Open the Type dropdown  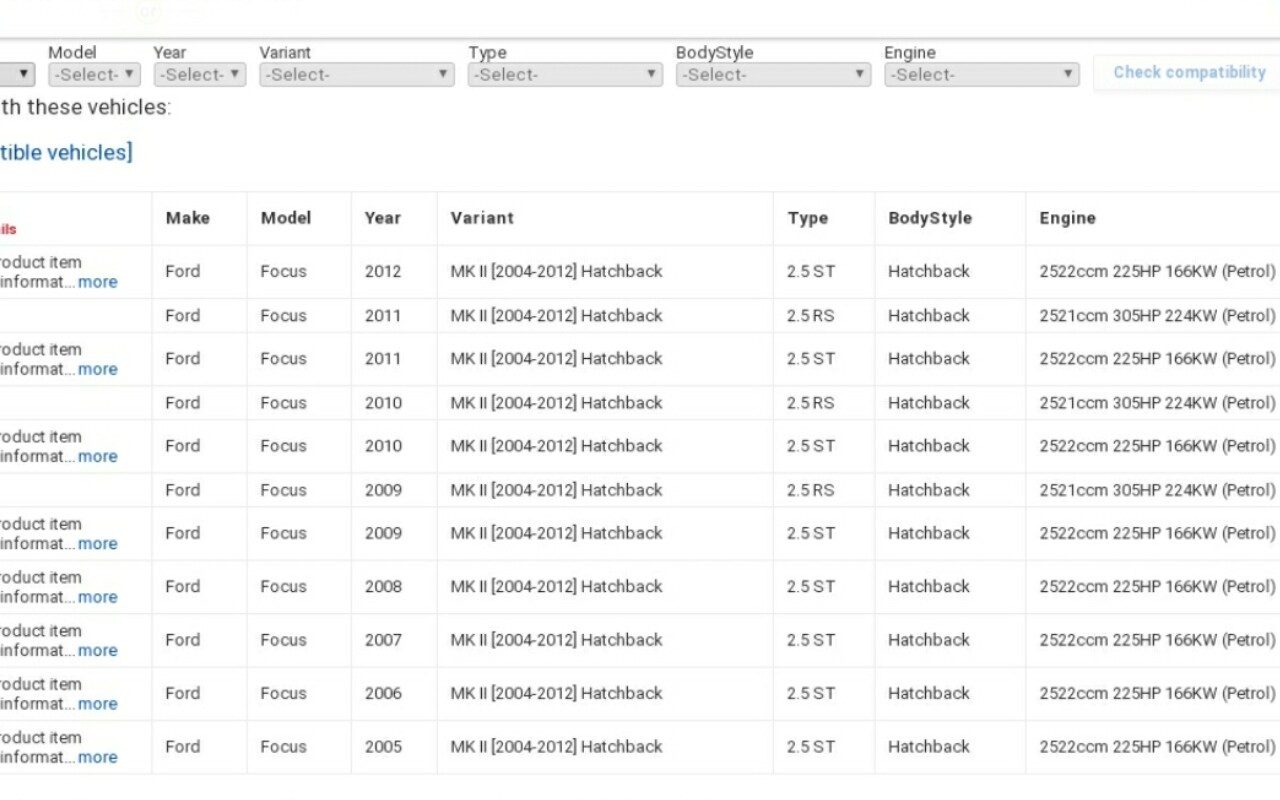(565, 74)
